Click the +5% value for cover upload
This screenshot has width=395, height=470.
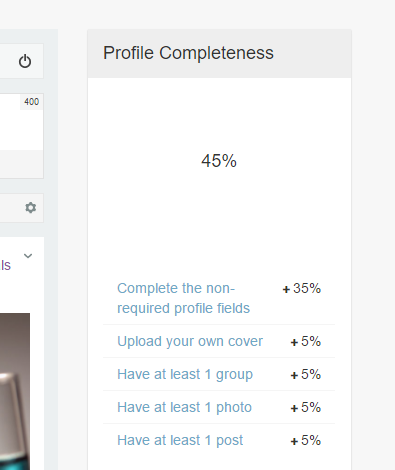point(306,341)
